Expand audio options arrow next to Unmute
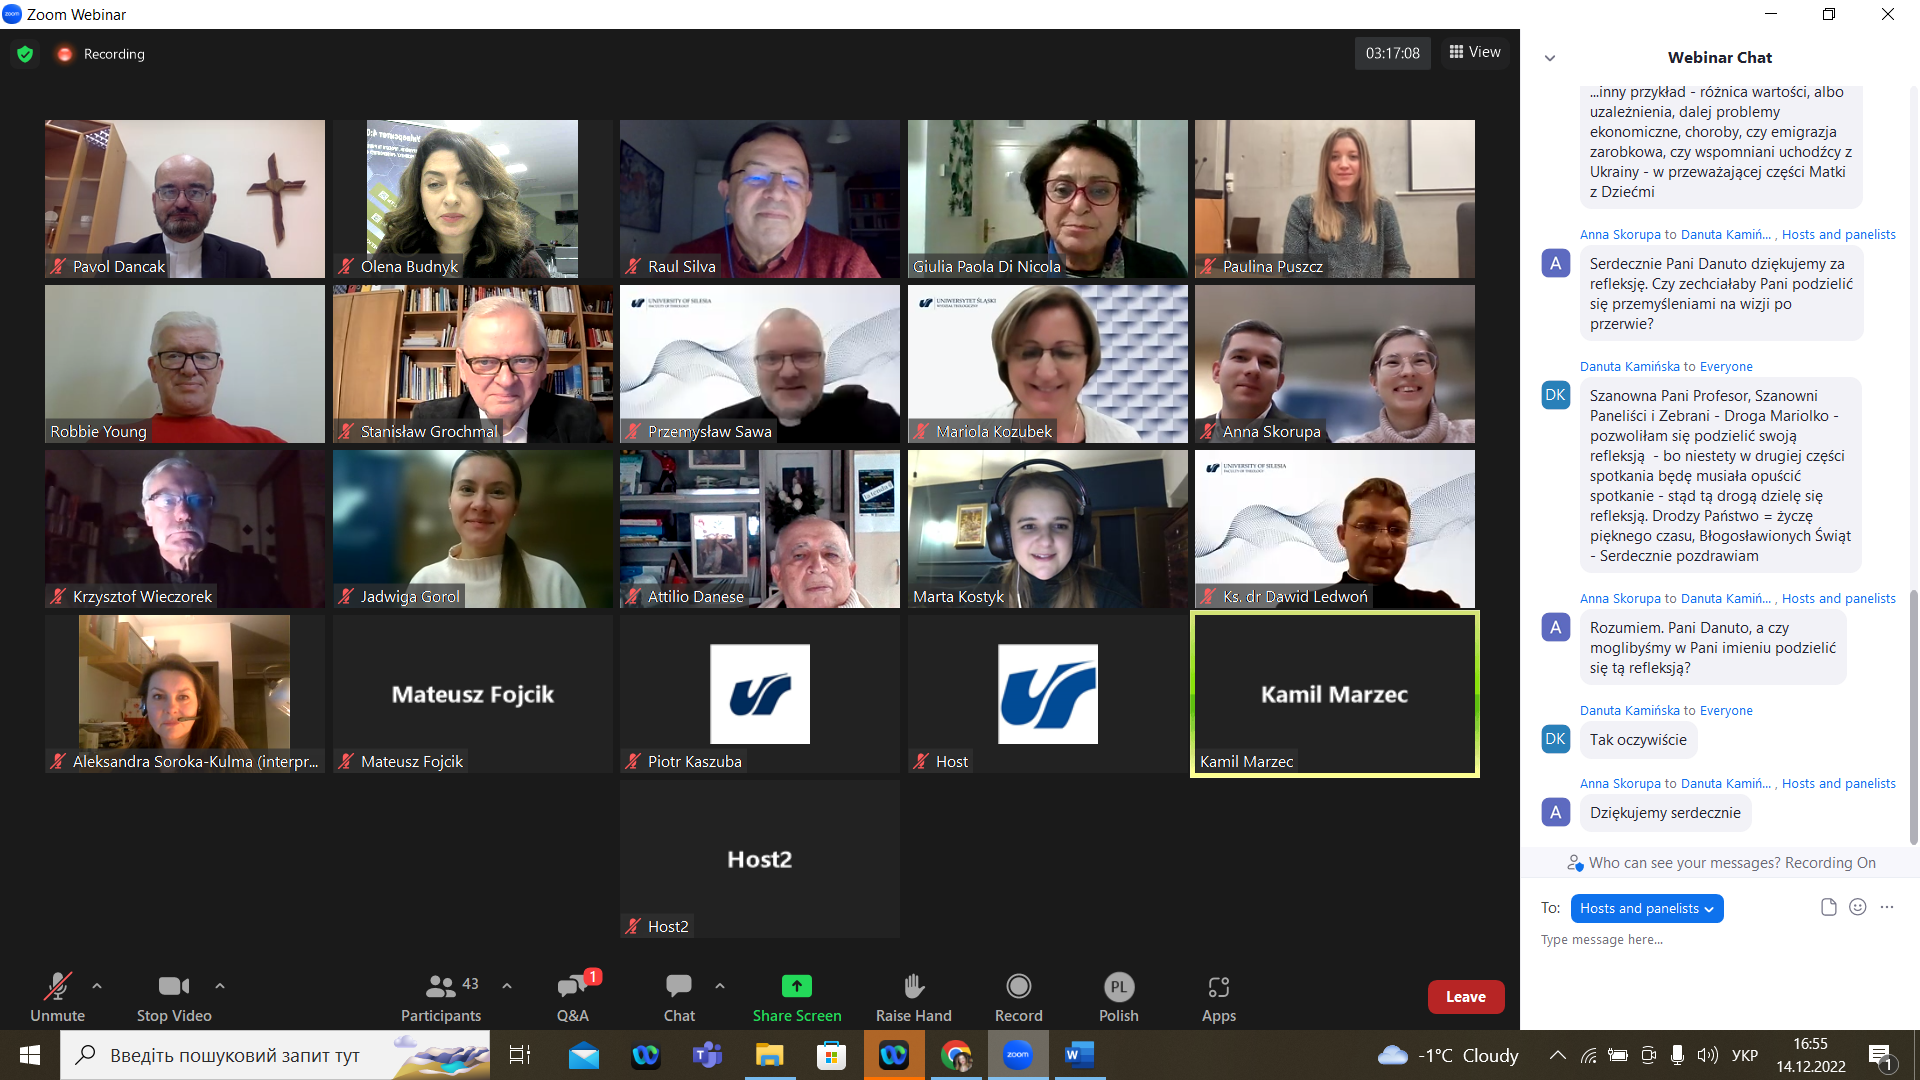1920x1080 pixels. point(97,986)
